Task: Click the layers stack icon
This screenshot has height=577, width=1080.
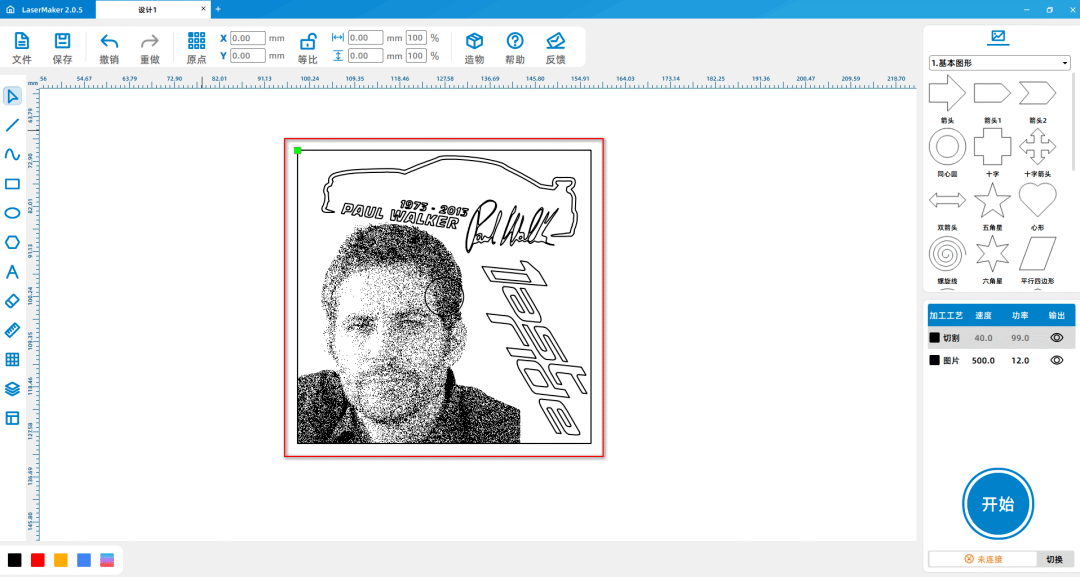Action: pyautogui.click(x=12, y=389)
